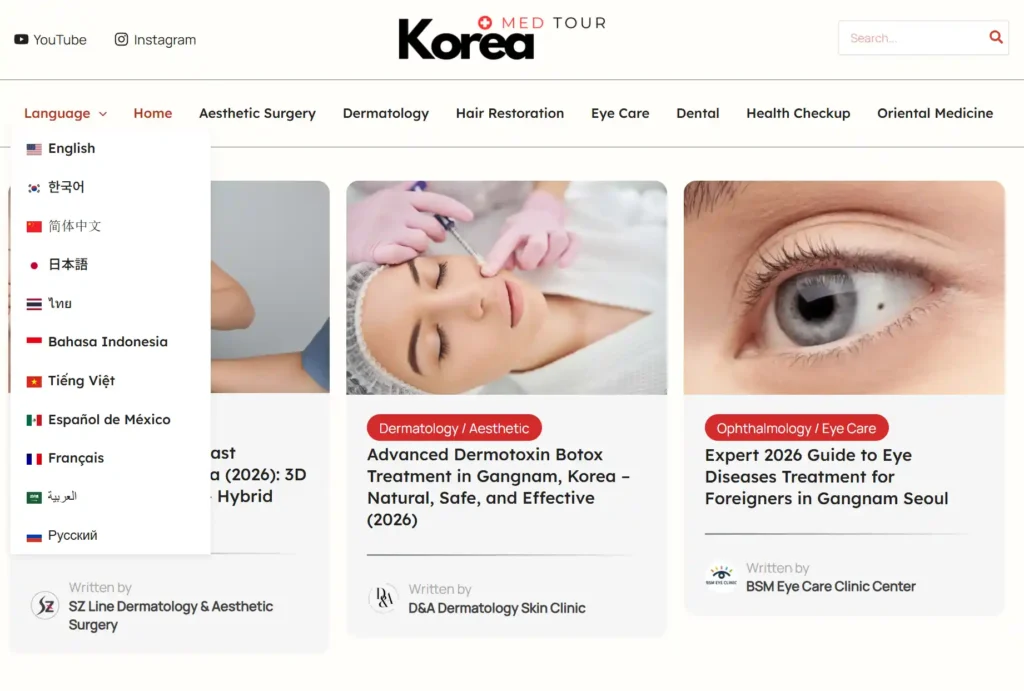Select Français from the language list

77,458
